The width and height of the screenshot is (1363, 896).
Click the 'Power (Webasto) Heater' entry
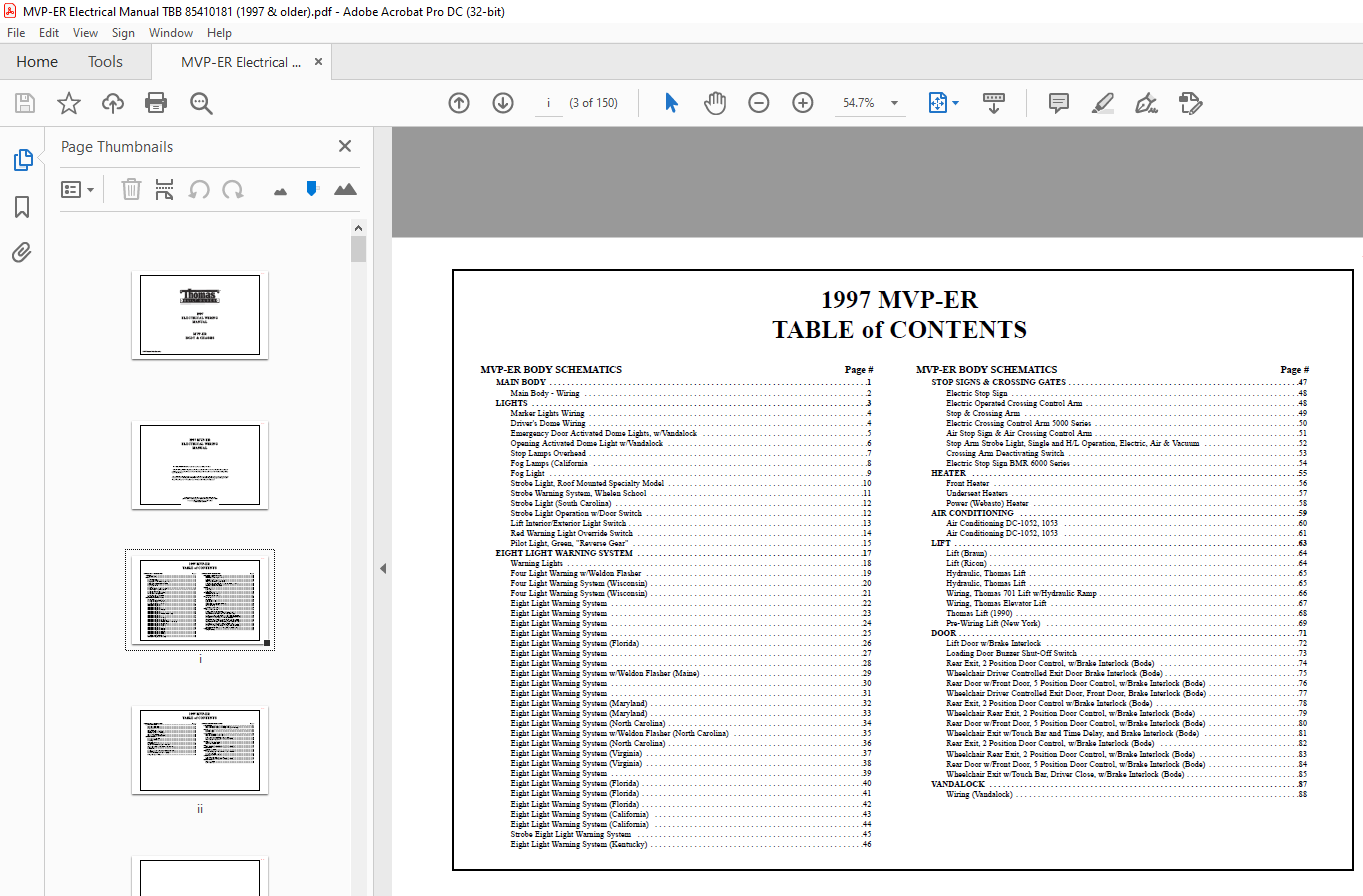[x=987, y=503]
